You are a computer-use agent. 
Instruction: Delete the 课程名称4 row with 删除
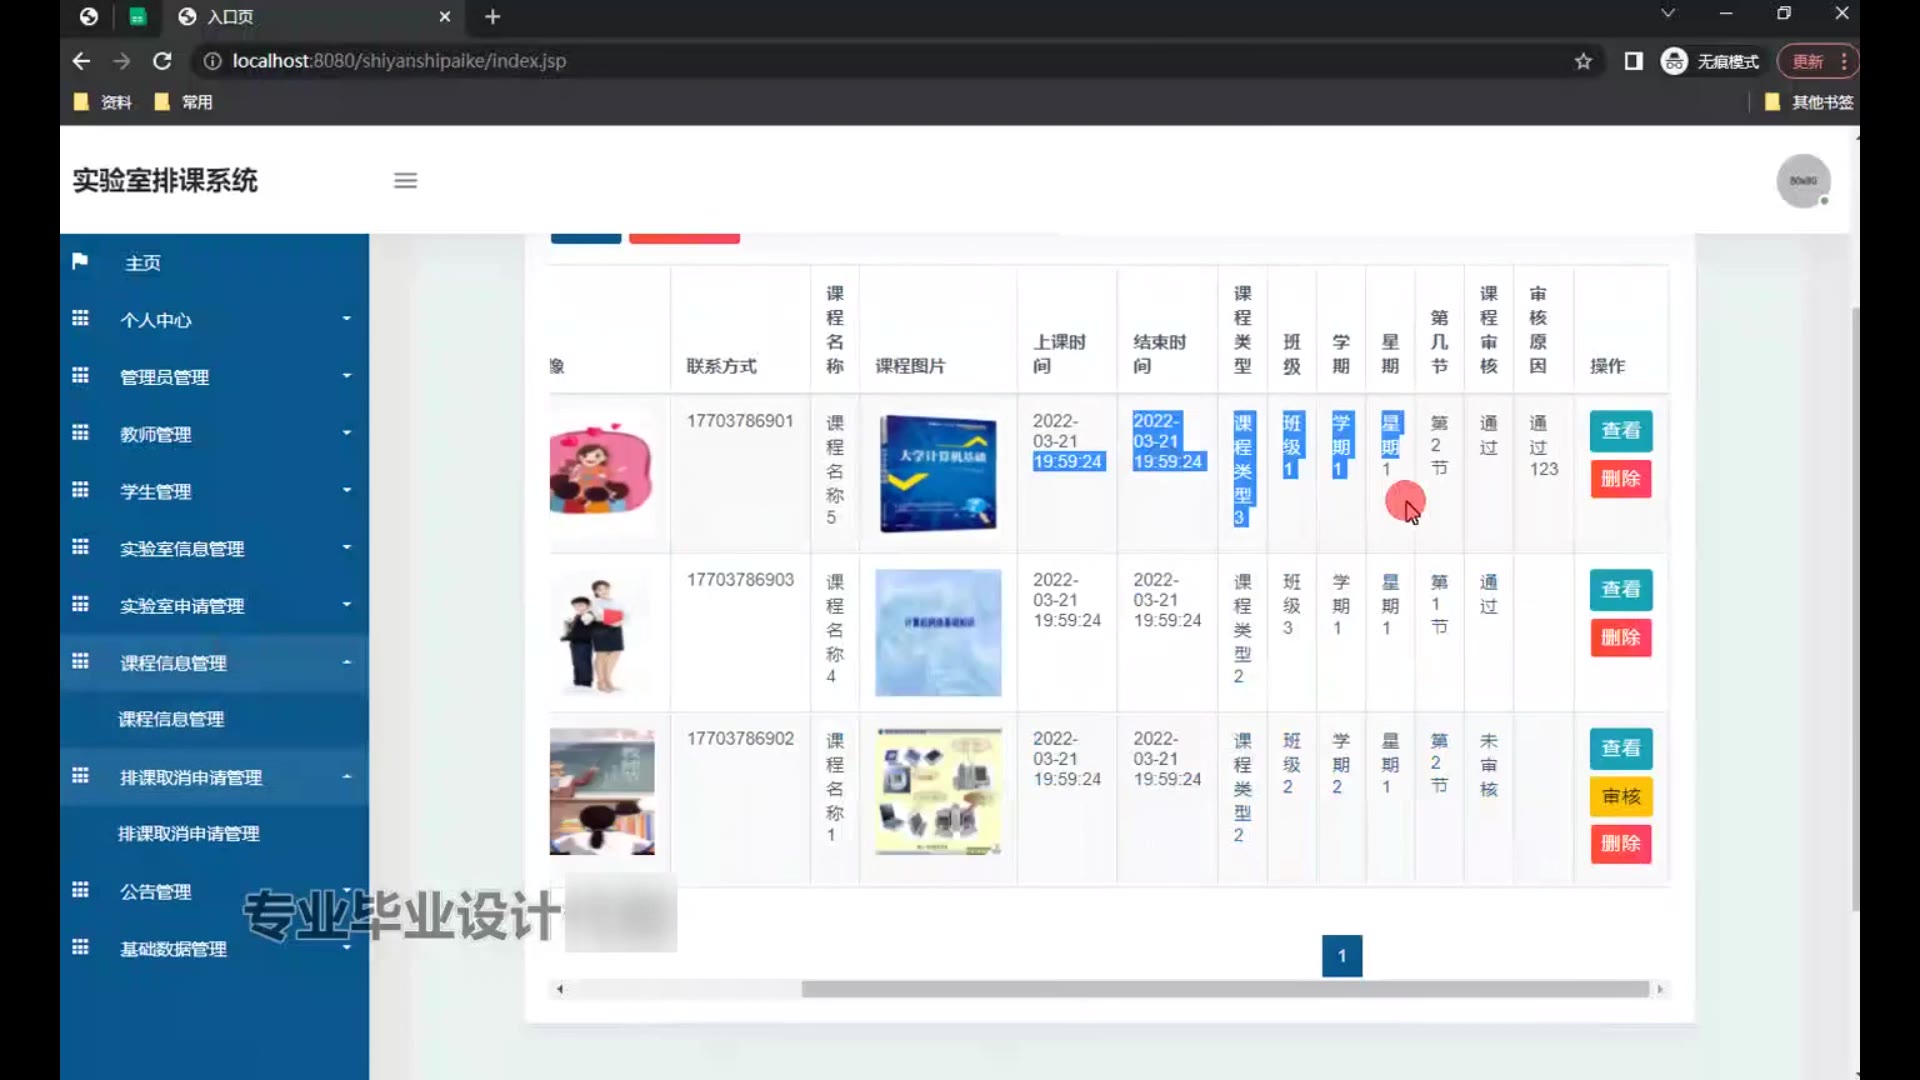click(x=1620, y=638)
